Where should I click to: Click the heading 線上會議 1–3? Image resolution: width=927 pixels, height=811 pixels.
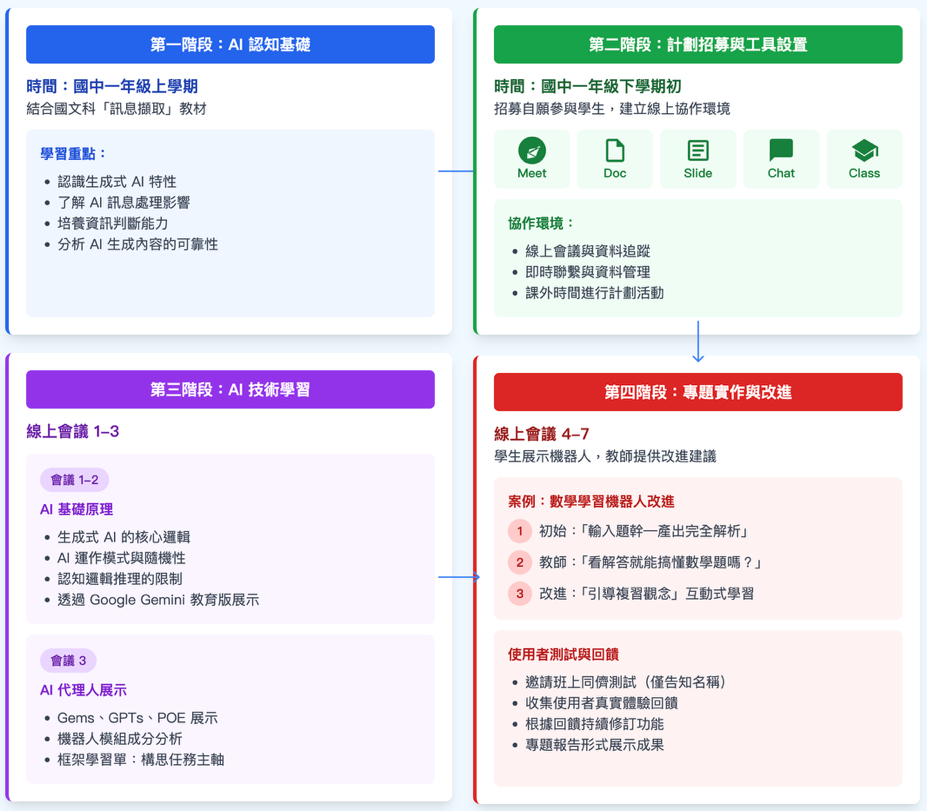(73, 432)
